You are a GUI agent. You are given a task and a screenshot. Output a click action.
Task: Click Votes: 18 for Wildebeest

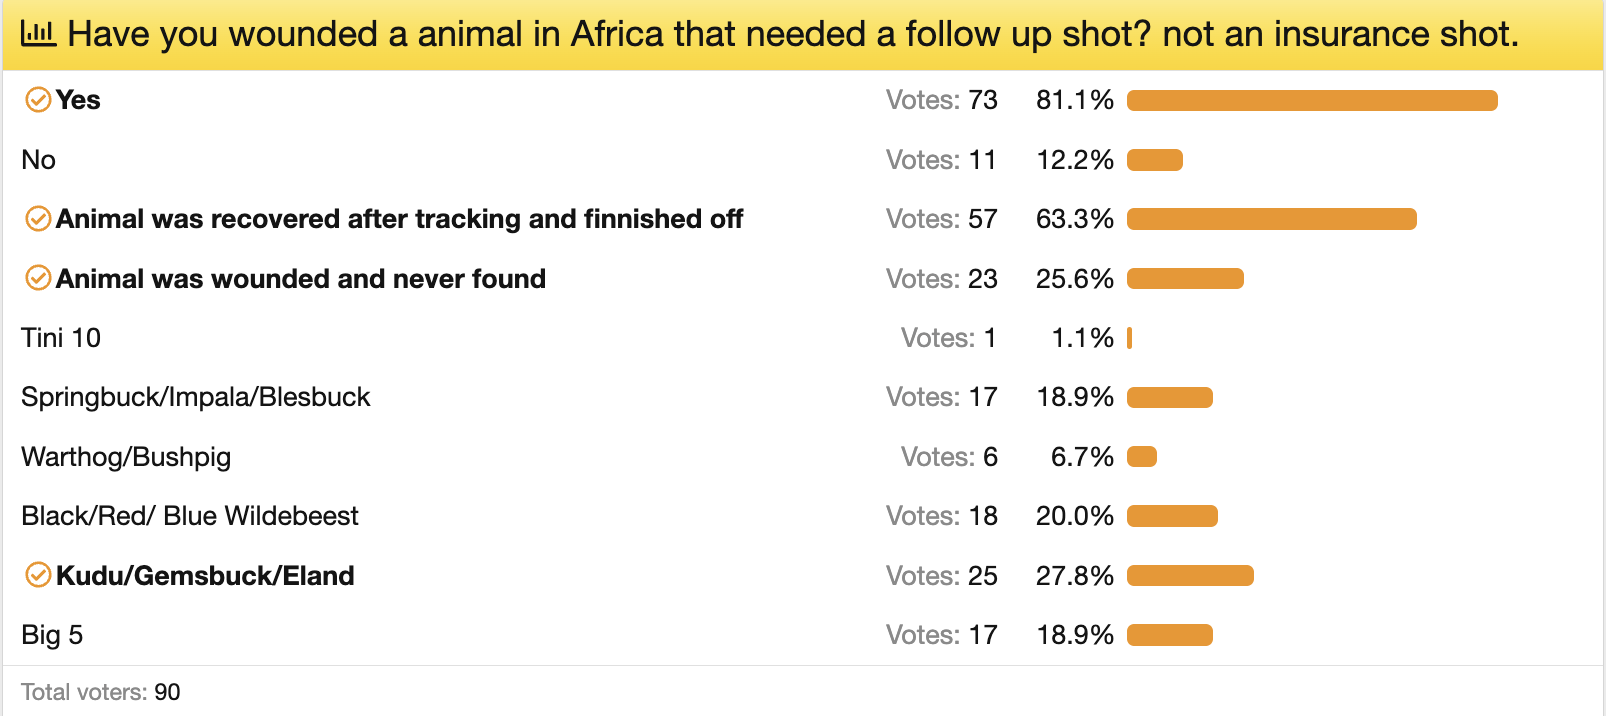coord(941,516)
